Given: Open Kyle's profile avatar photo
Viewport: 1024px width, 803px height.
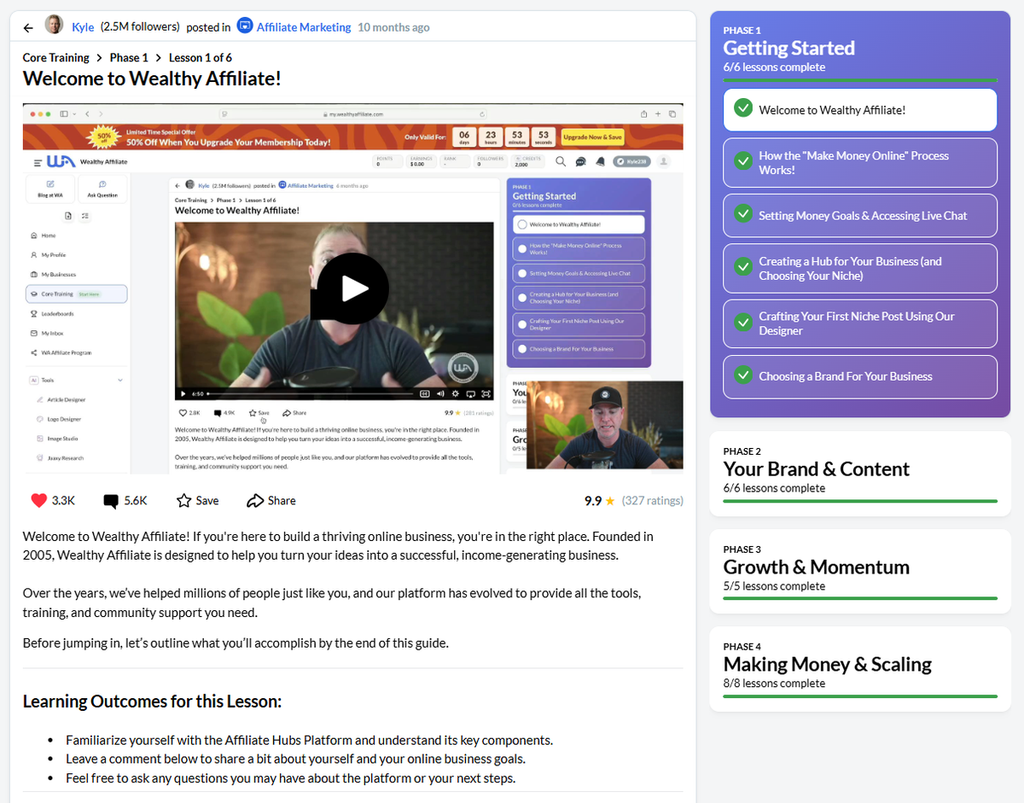Looking at the screenshot, I should click(54, 25).
